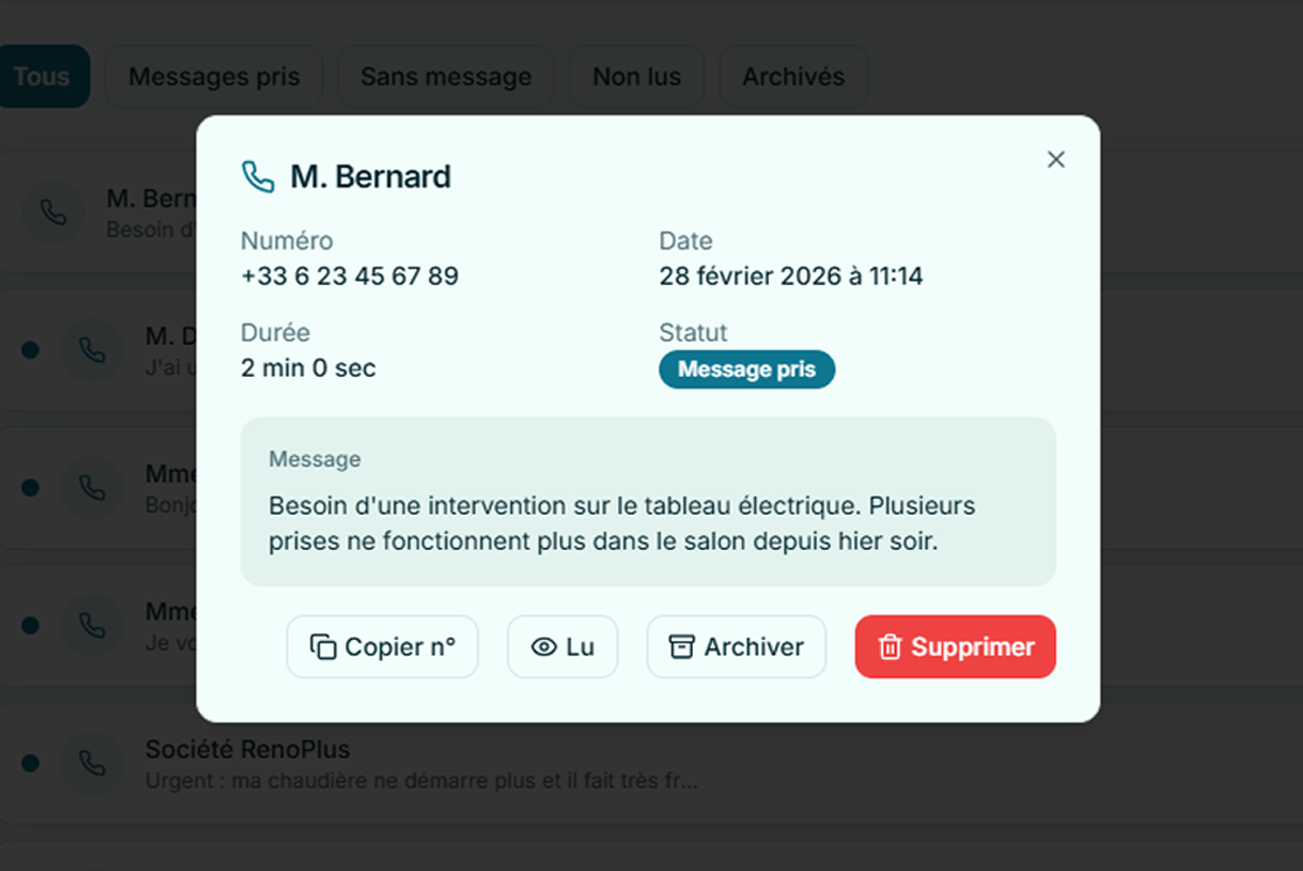Screen dimensions: 1303x871
Task: Click the phone icon on first list row
Action: (53, 212)
